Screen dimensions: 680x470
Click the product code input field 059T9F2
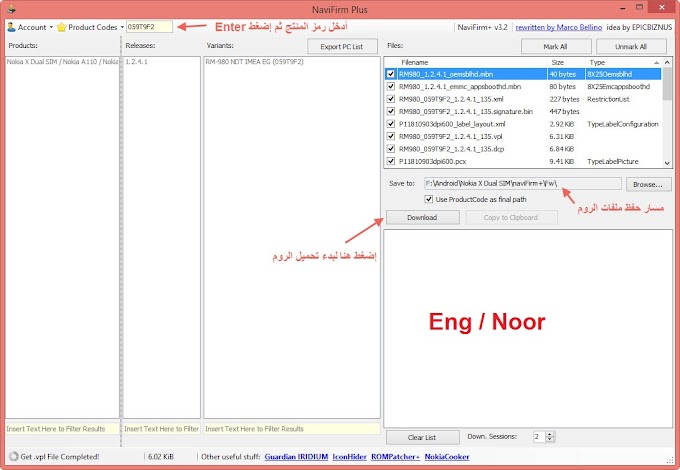tap(149, 27)
